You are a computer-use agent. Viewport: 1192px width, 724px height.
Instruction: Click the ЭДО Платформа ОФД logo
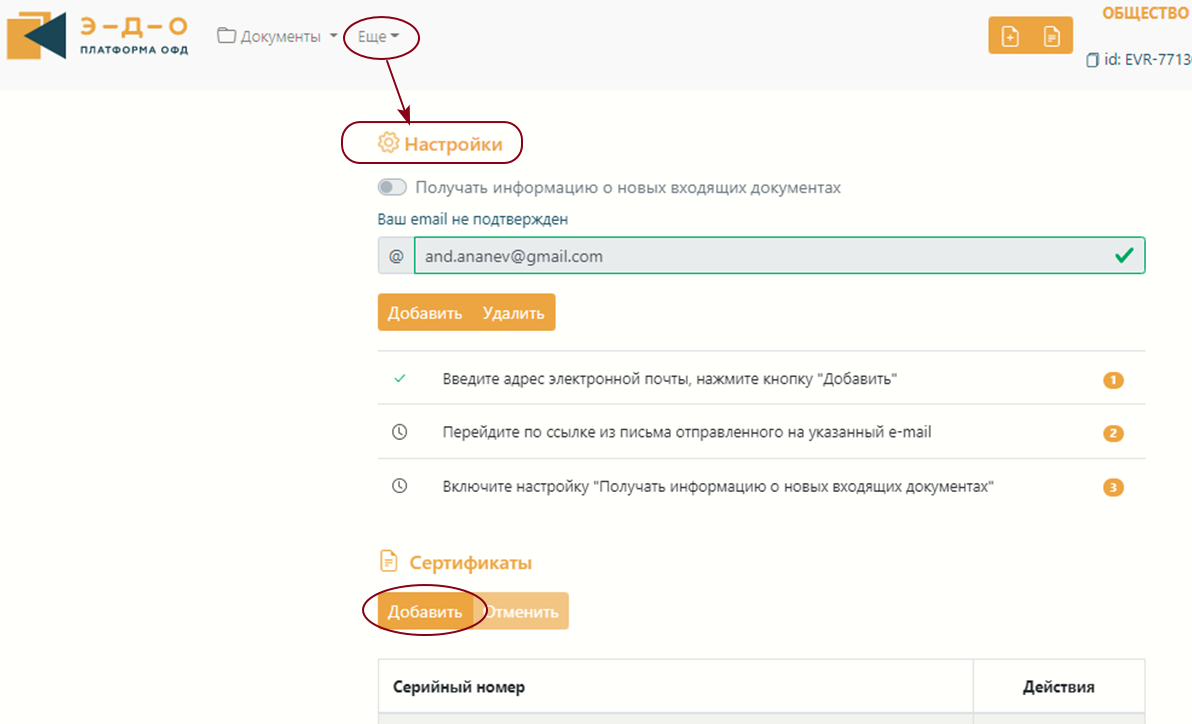click(x=97, y=35)
